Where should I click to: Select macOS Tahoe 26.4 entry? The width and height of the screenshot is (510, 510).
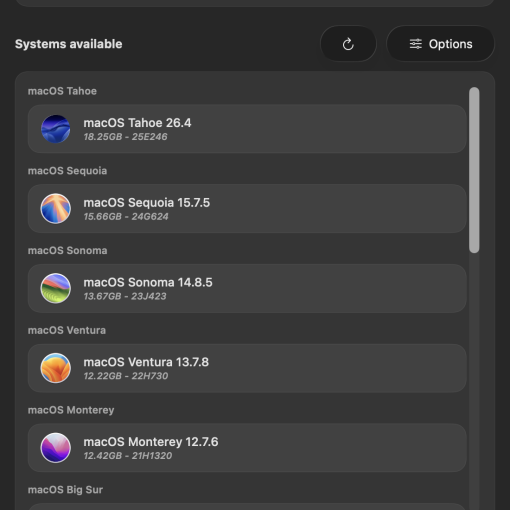(247, 129)
